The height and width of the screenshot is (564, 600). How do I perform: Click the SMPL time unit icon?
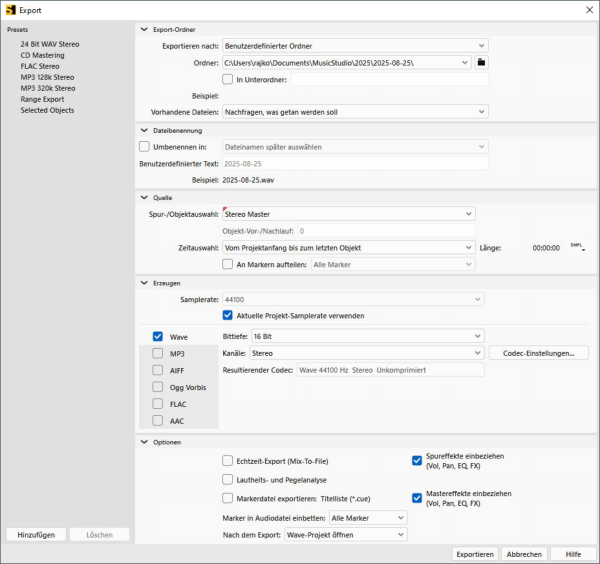click(x=577, y=246)
